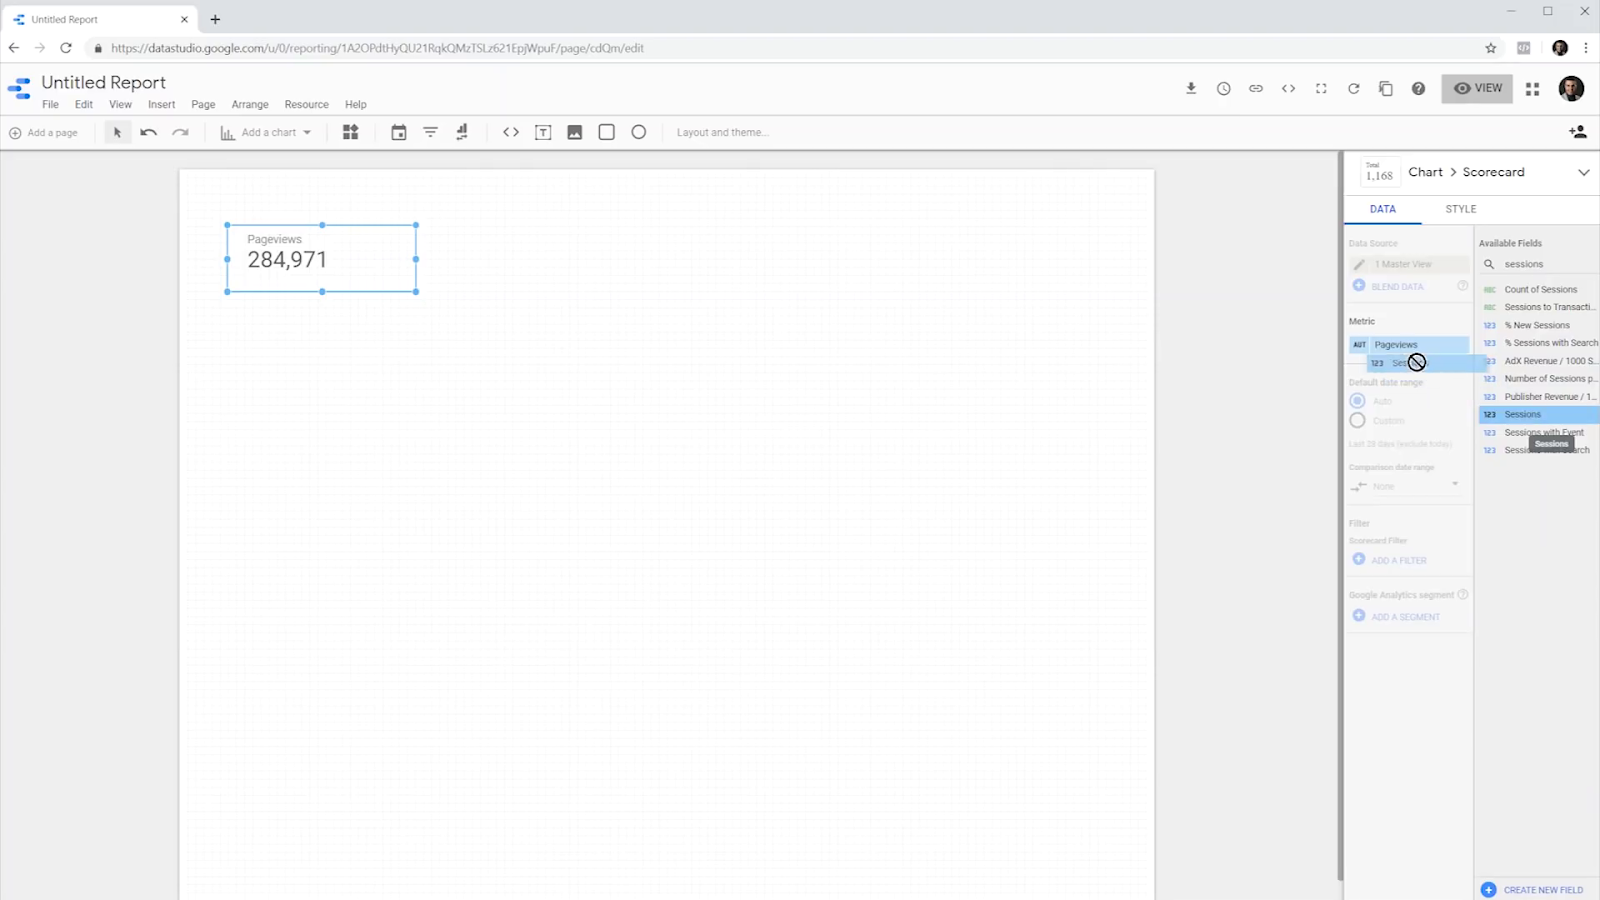
Task: Undo the last action
Action: click(x=149, y=132)
